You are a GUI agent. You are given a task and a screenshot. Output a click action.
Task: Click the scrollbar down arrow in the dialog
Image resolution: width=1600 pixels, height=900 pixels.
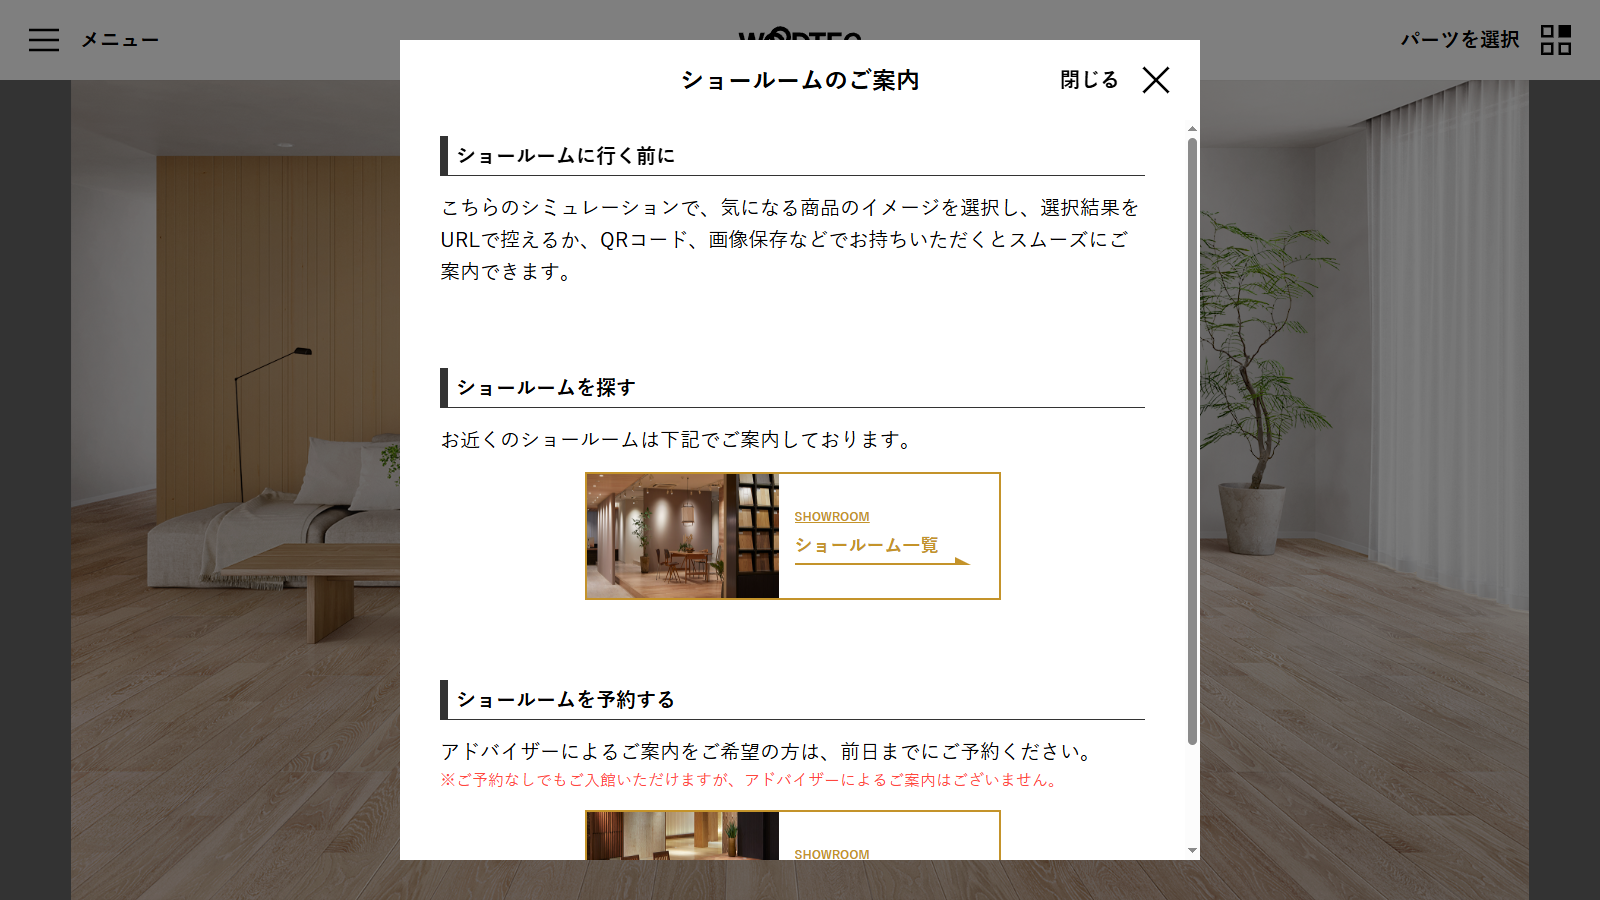click(x=1192, y=851)
